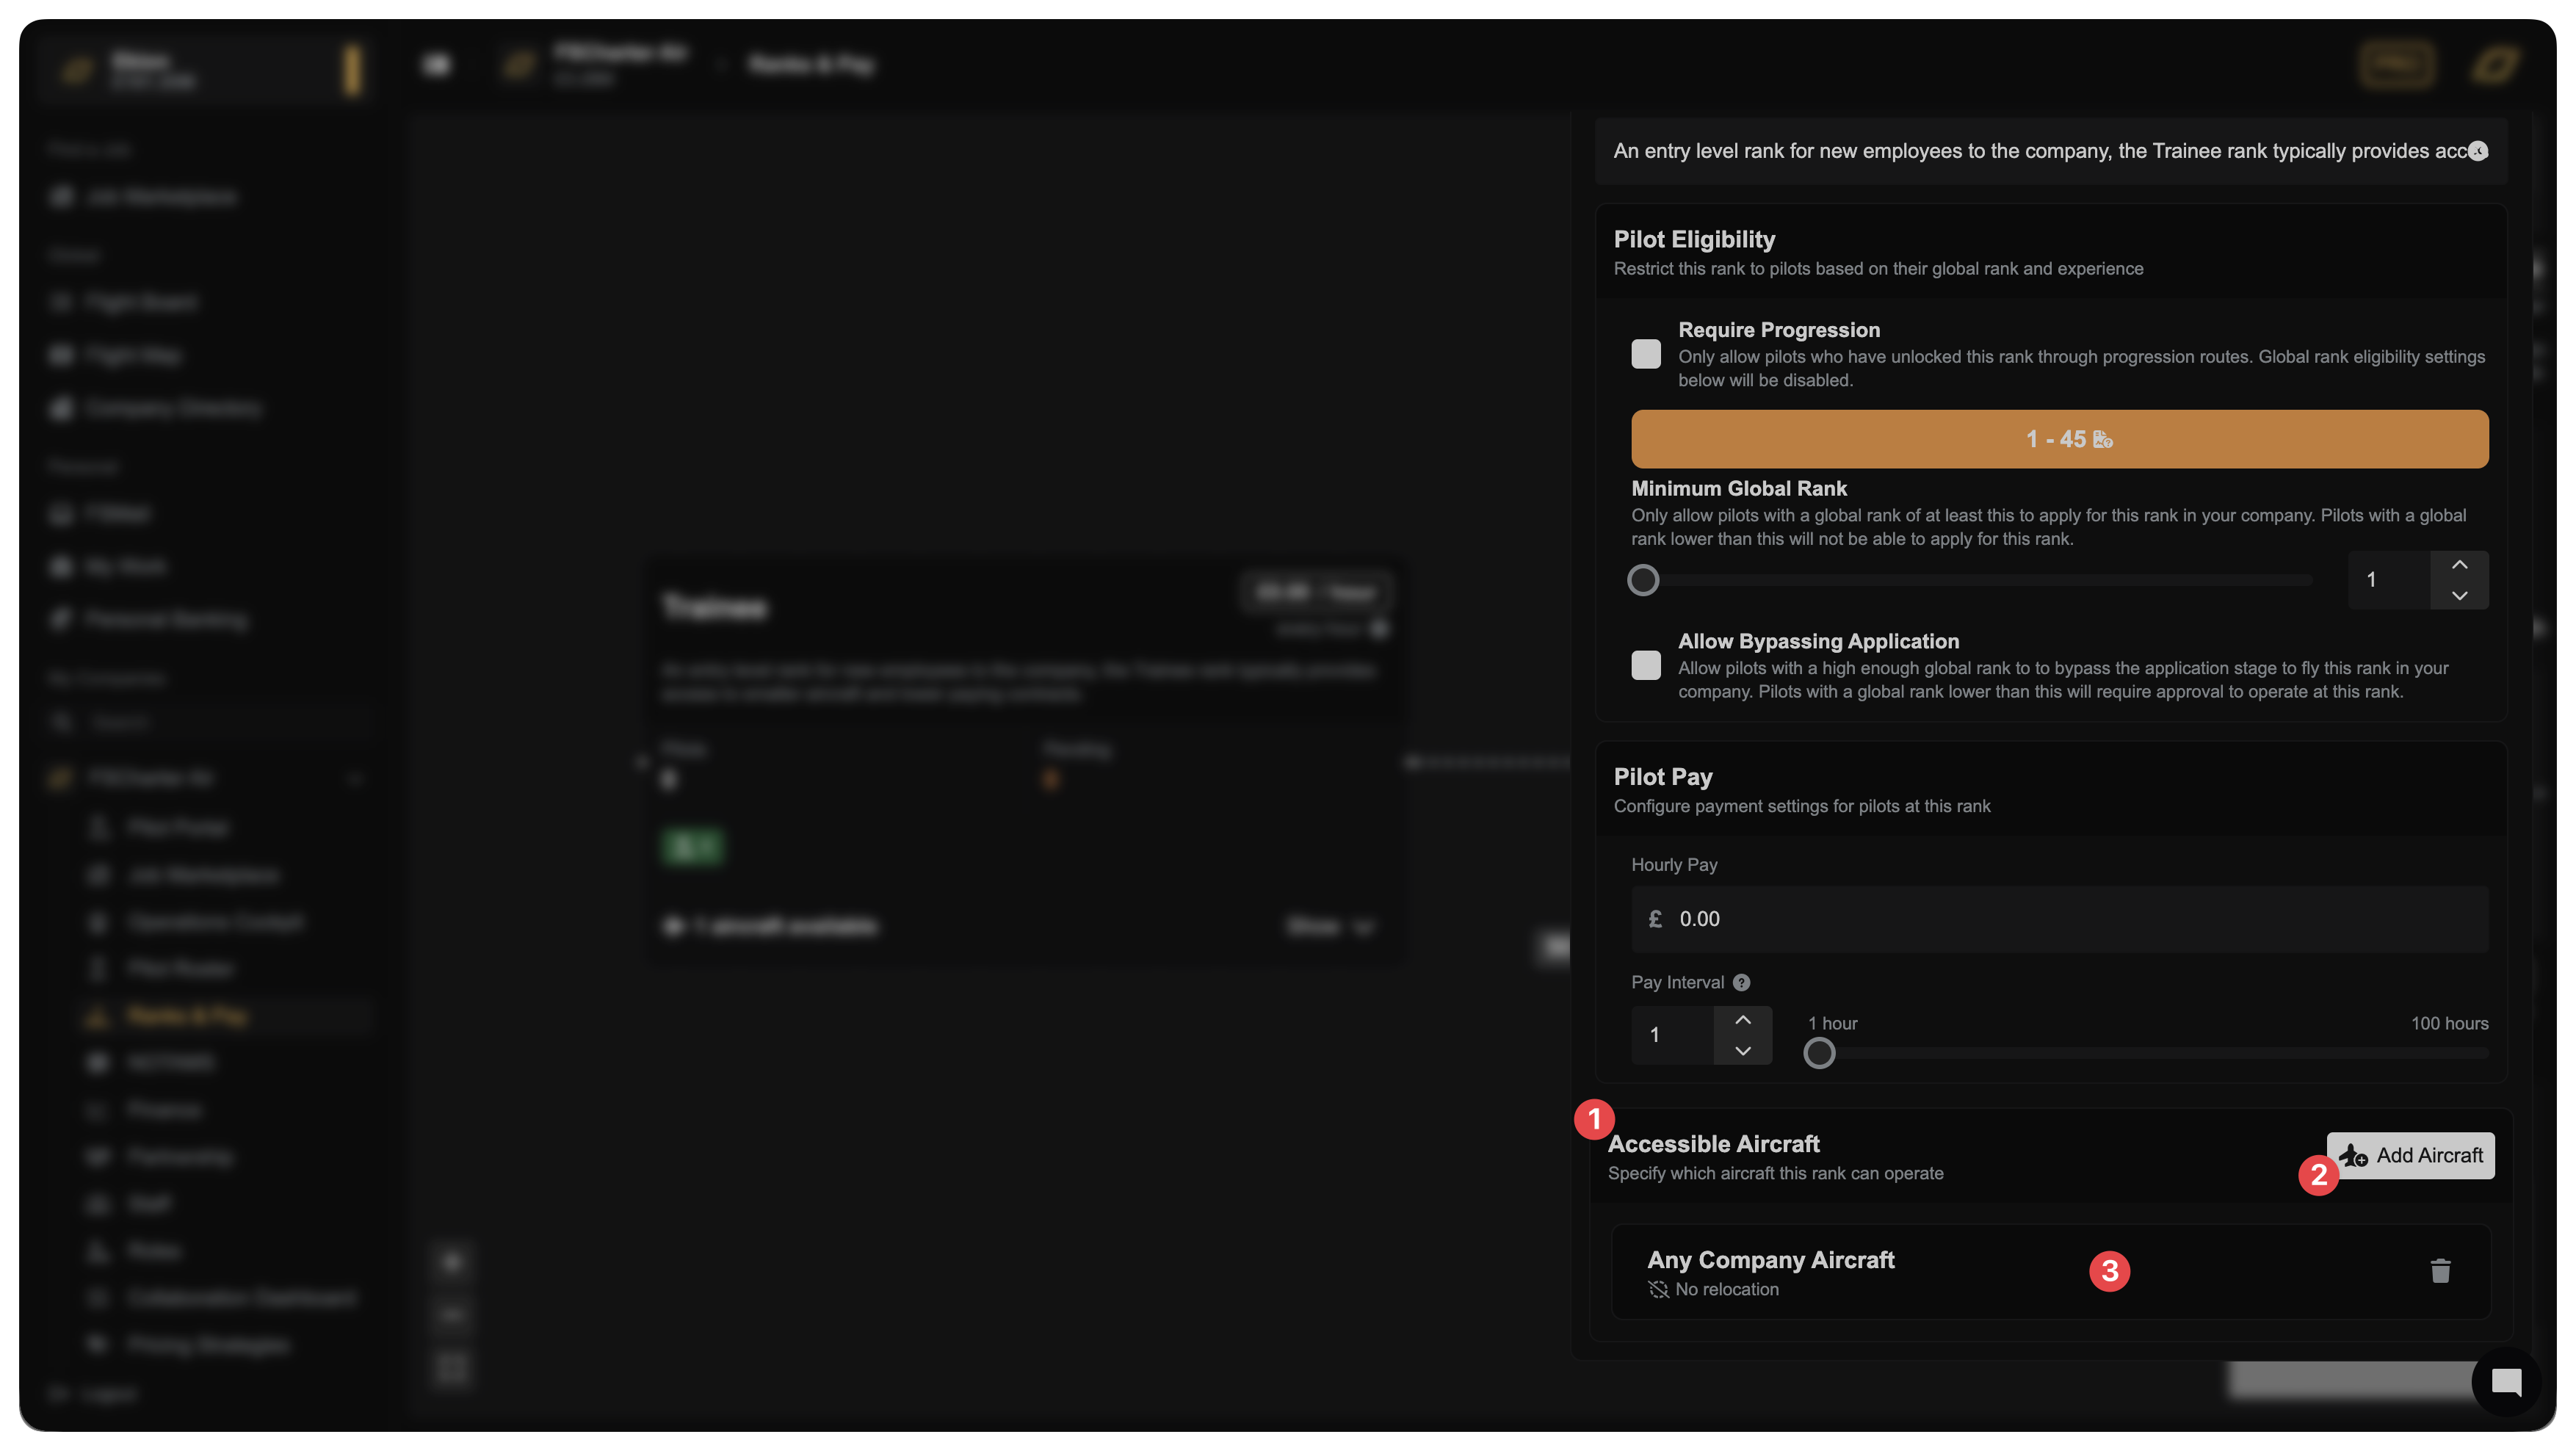
Task: Increase minimum global rank with up arrow
Action: 2459,565
